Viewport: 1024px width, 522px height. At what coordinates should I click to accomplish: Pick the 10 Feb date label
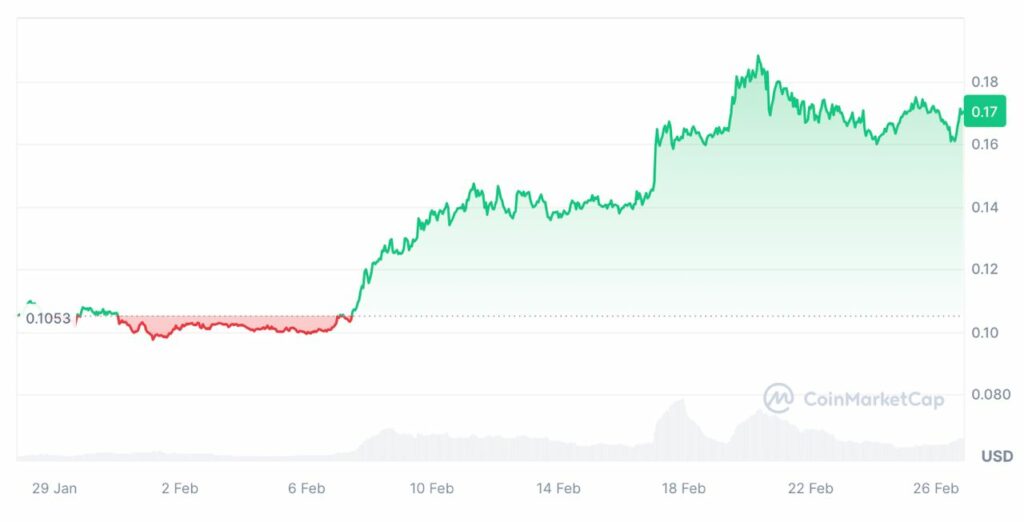tap(432, 489)
